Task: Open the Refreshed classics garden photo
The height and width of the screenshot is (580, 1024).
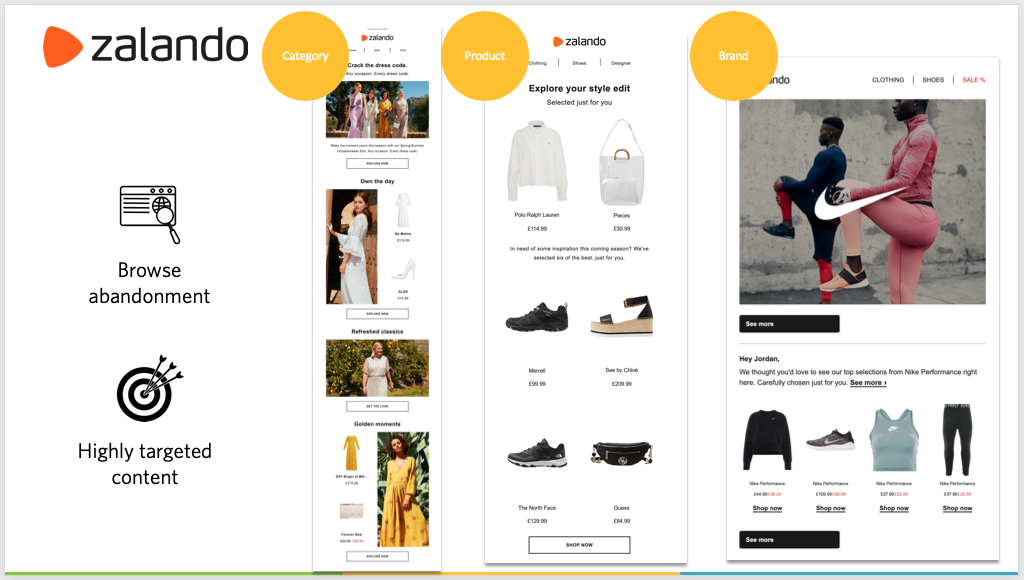Action: [x=377, y=368]
